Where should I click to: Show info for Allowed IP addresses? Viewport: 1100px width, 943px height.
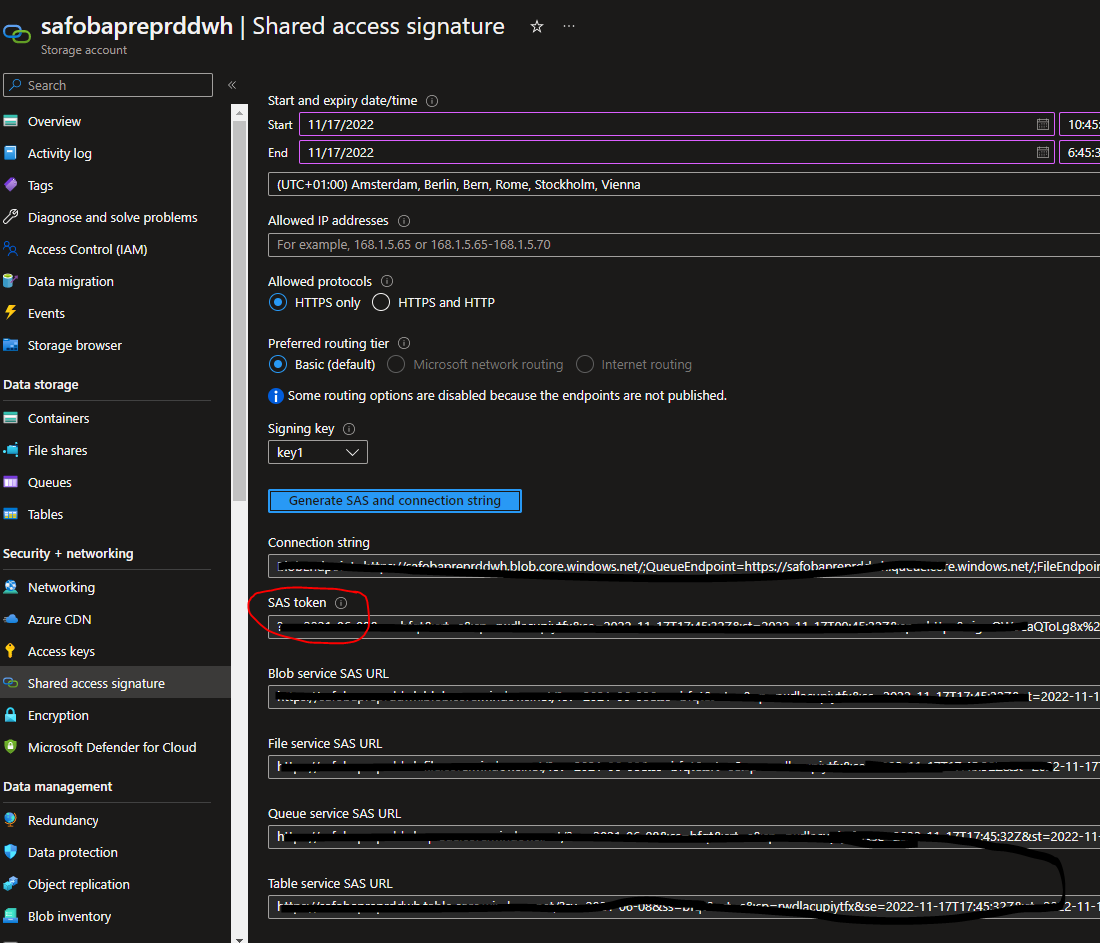coord(404,221)
